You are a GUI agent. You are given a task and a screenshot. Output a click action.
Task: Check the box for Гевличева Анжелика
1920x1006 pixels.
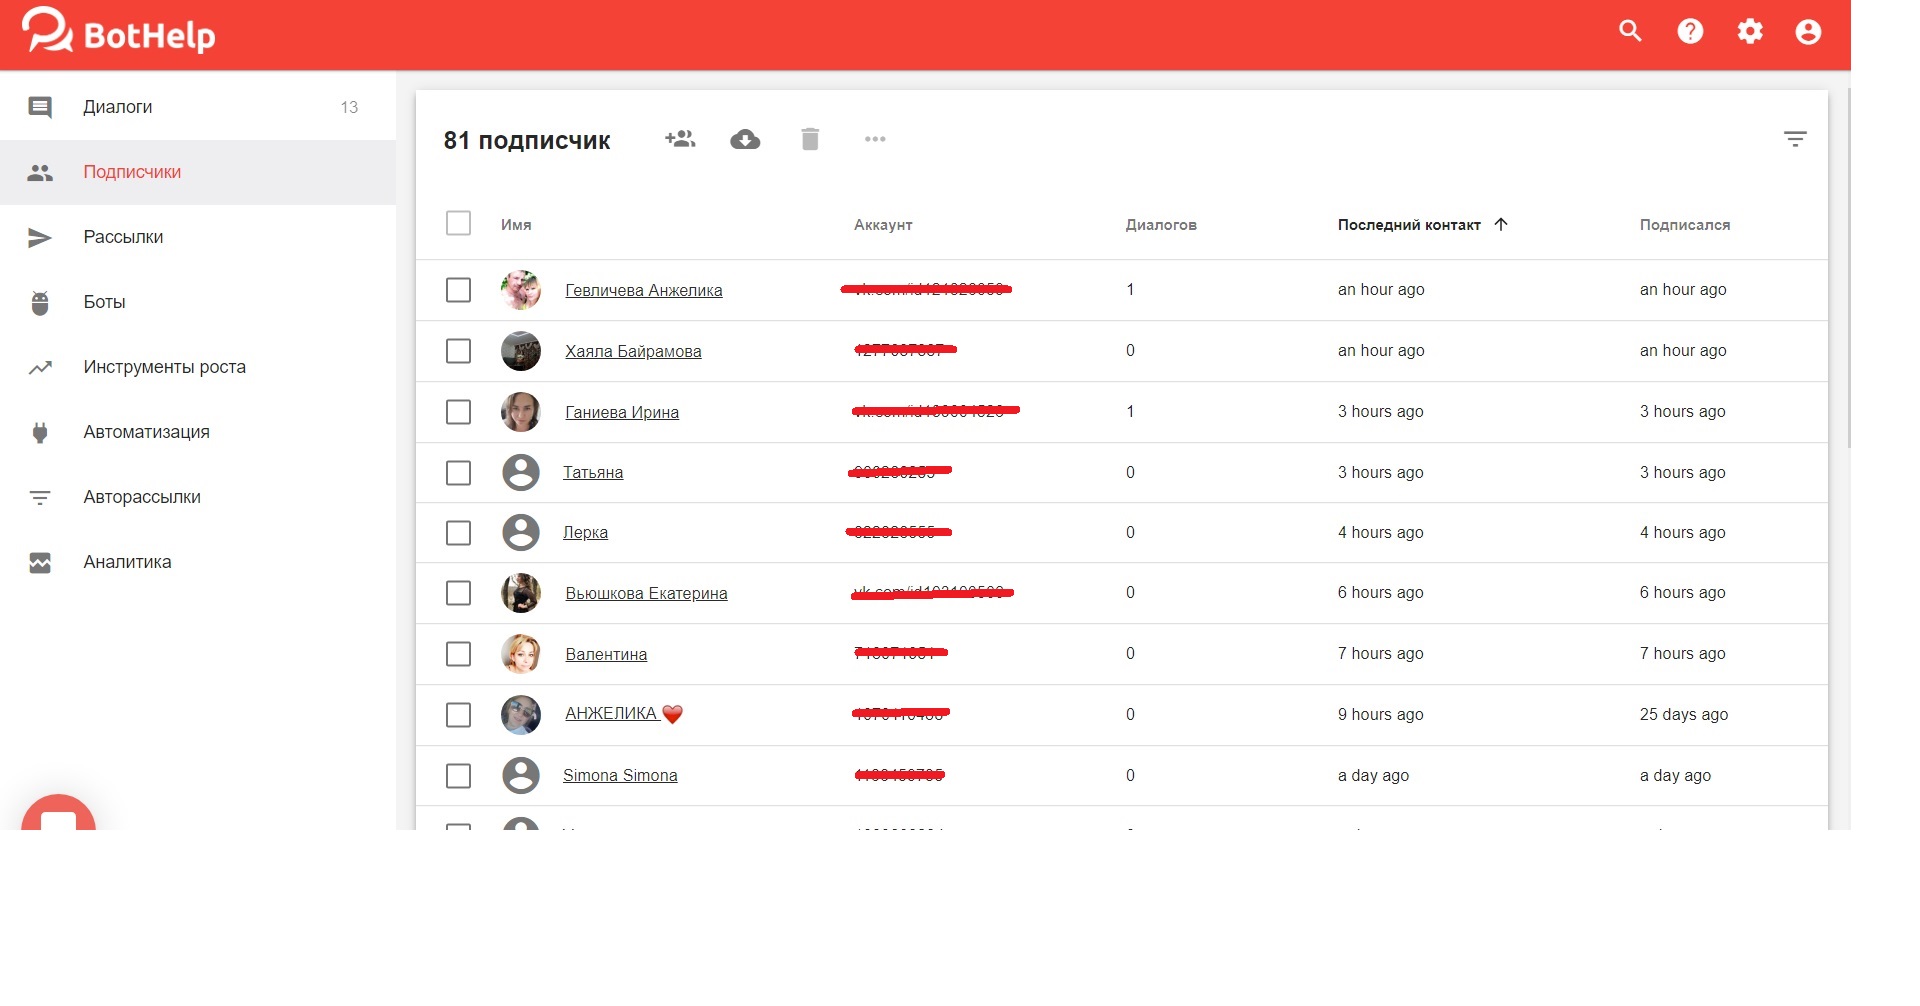[458, 290]
